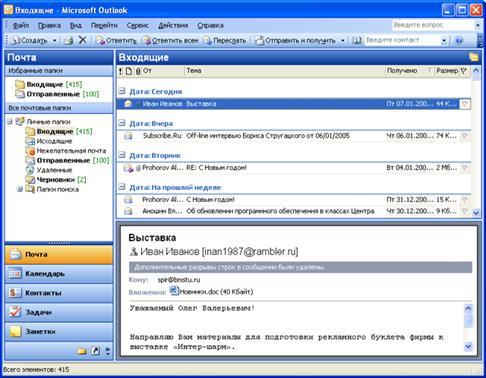Expand the Папки поиска node
This screenshot has width=486, height=378.
coord(20,189)
